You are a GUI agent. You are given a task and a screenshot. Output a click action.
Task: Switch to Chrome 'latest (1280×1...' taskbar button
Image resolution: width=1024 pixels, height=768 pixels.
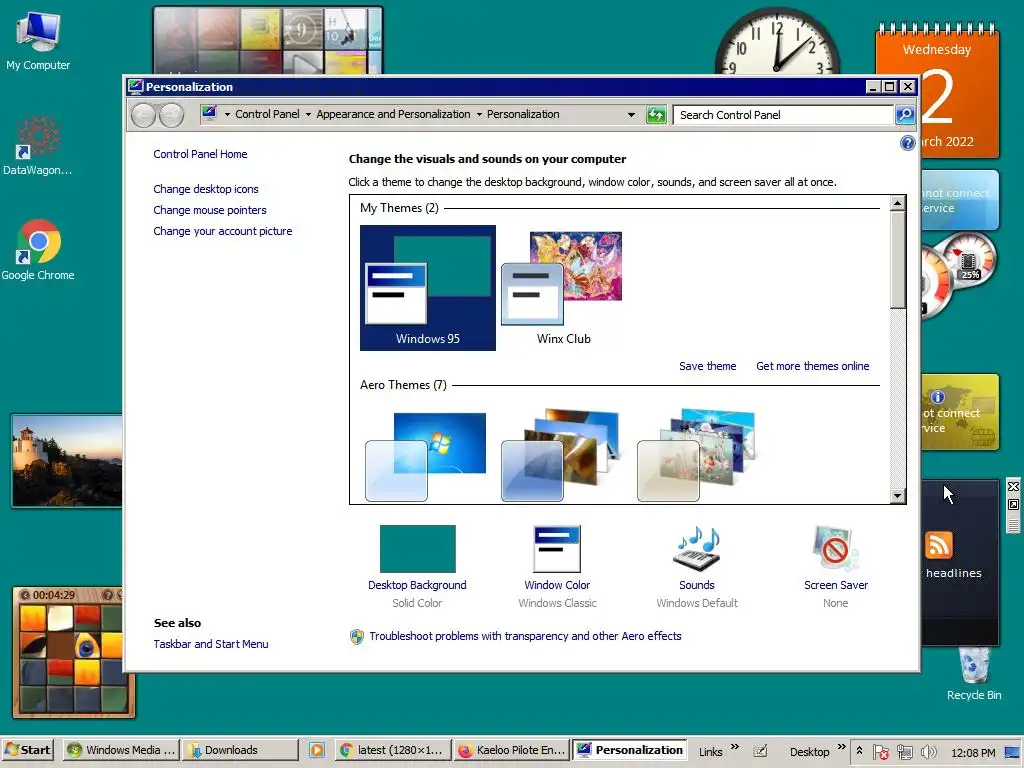394,750
